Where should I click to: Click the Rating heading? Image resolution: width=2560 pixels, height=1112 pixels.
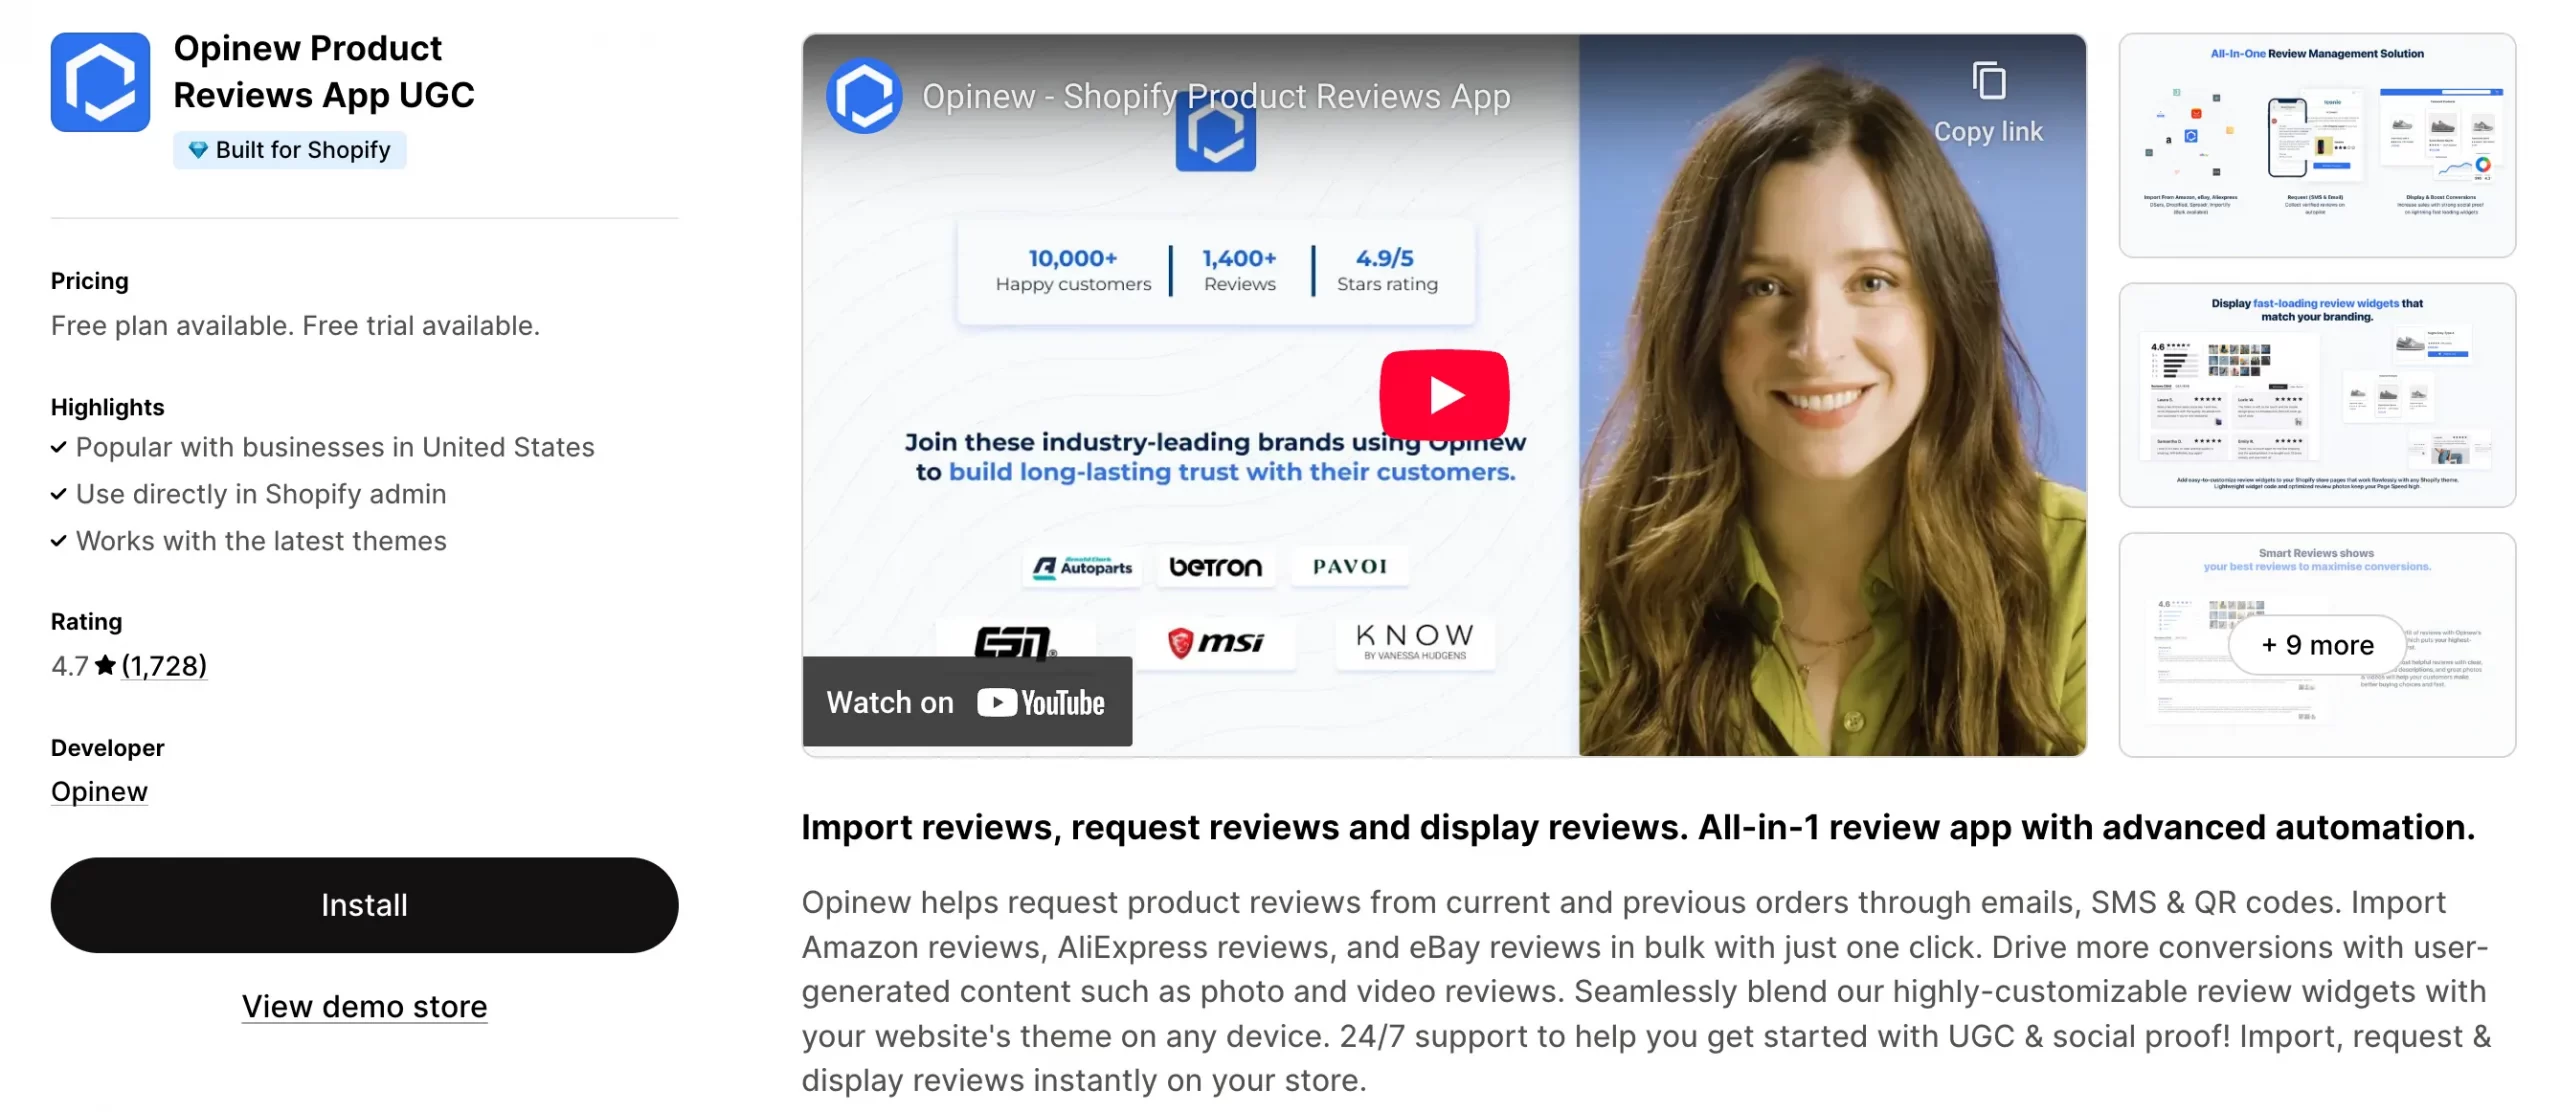[86, 621]
